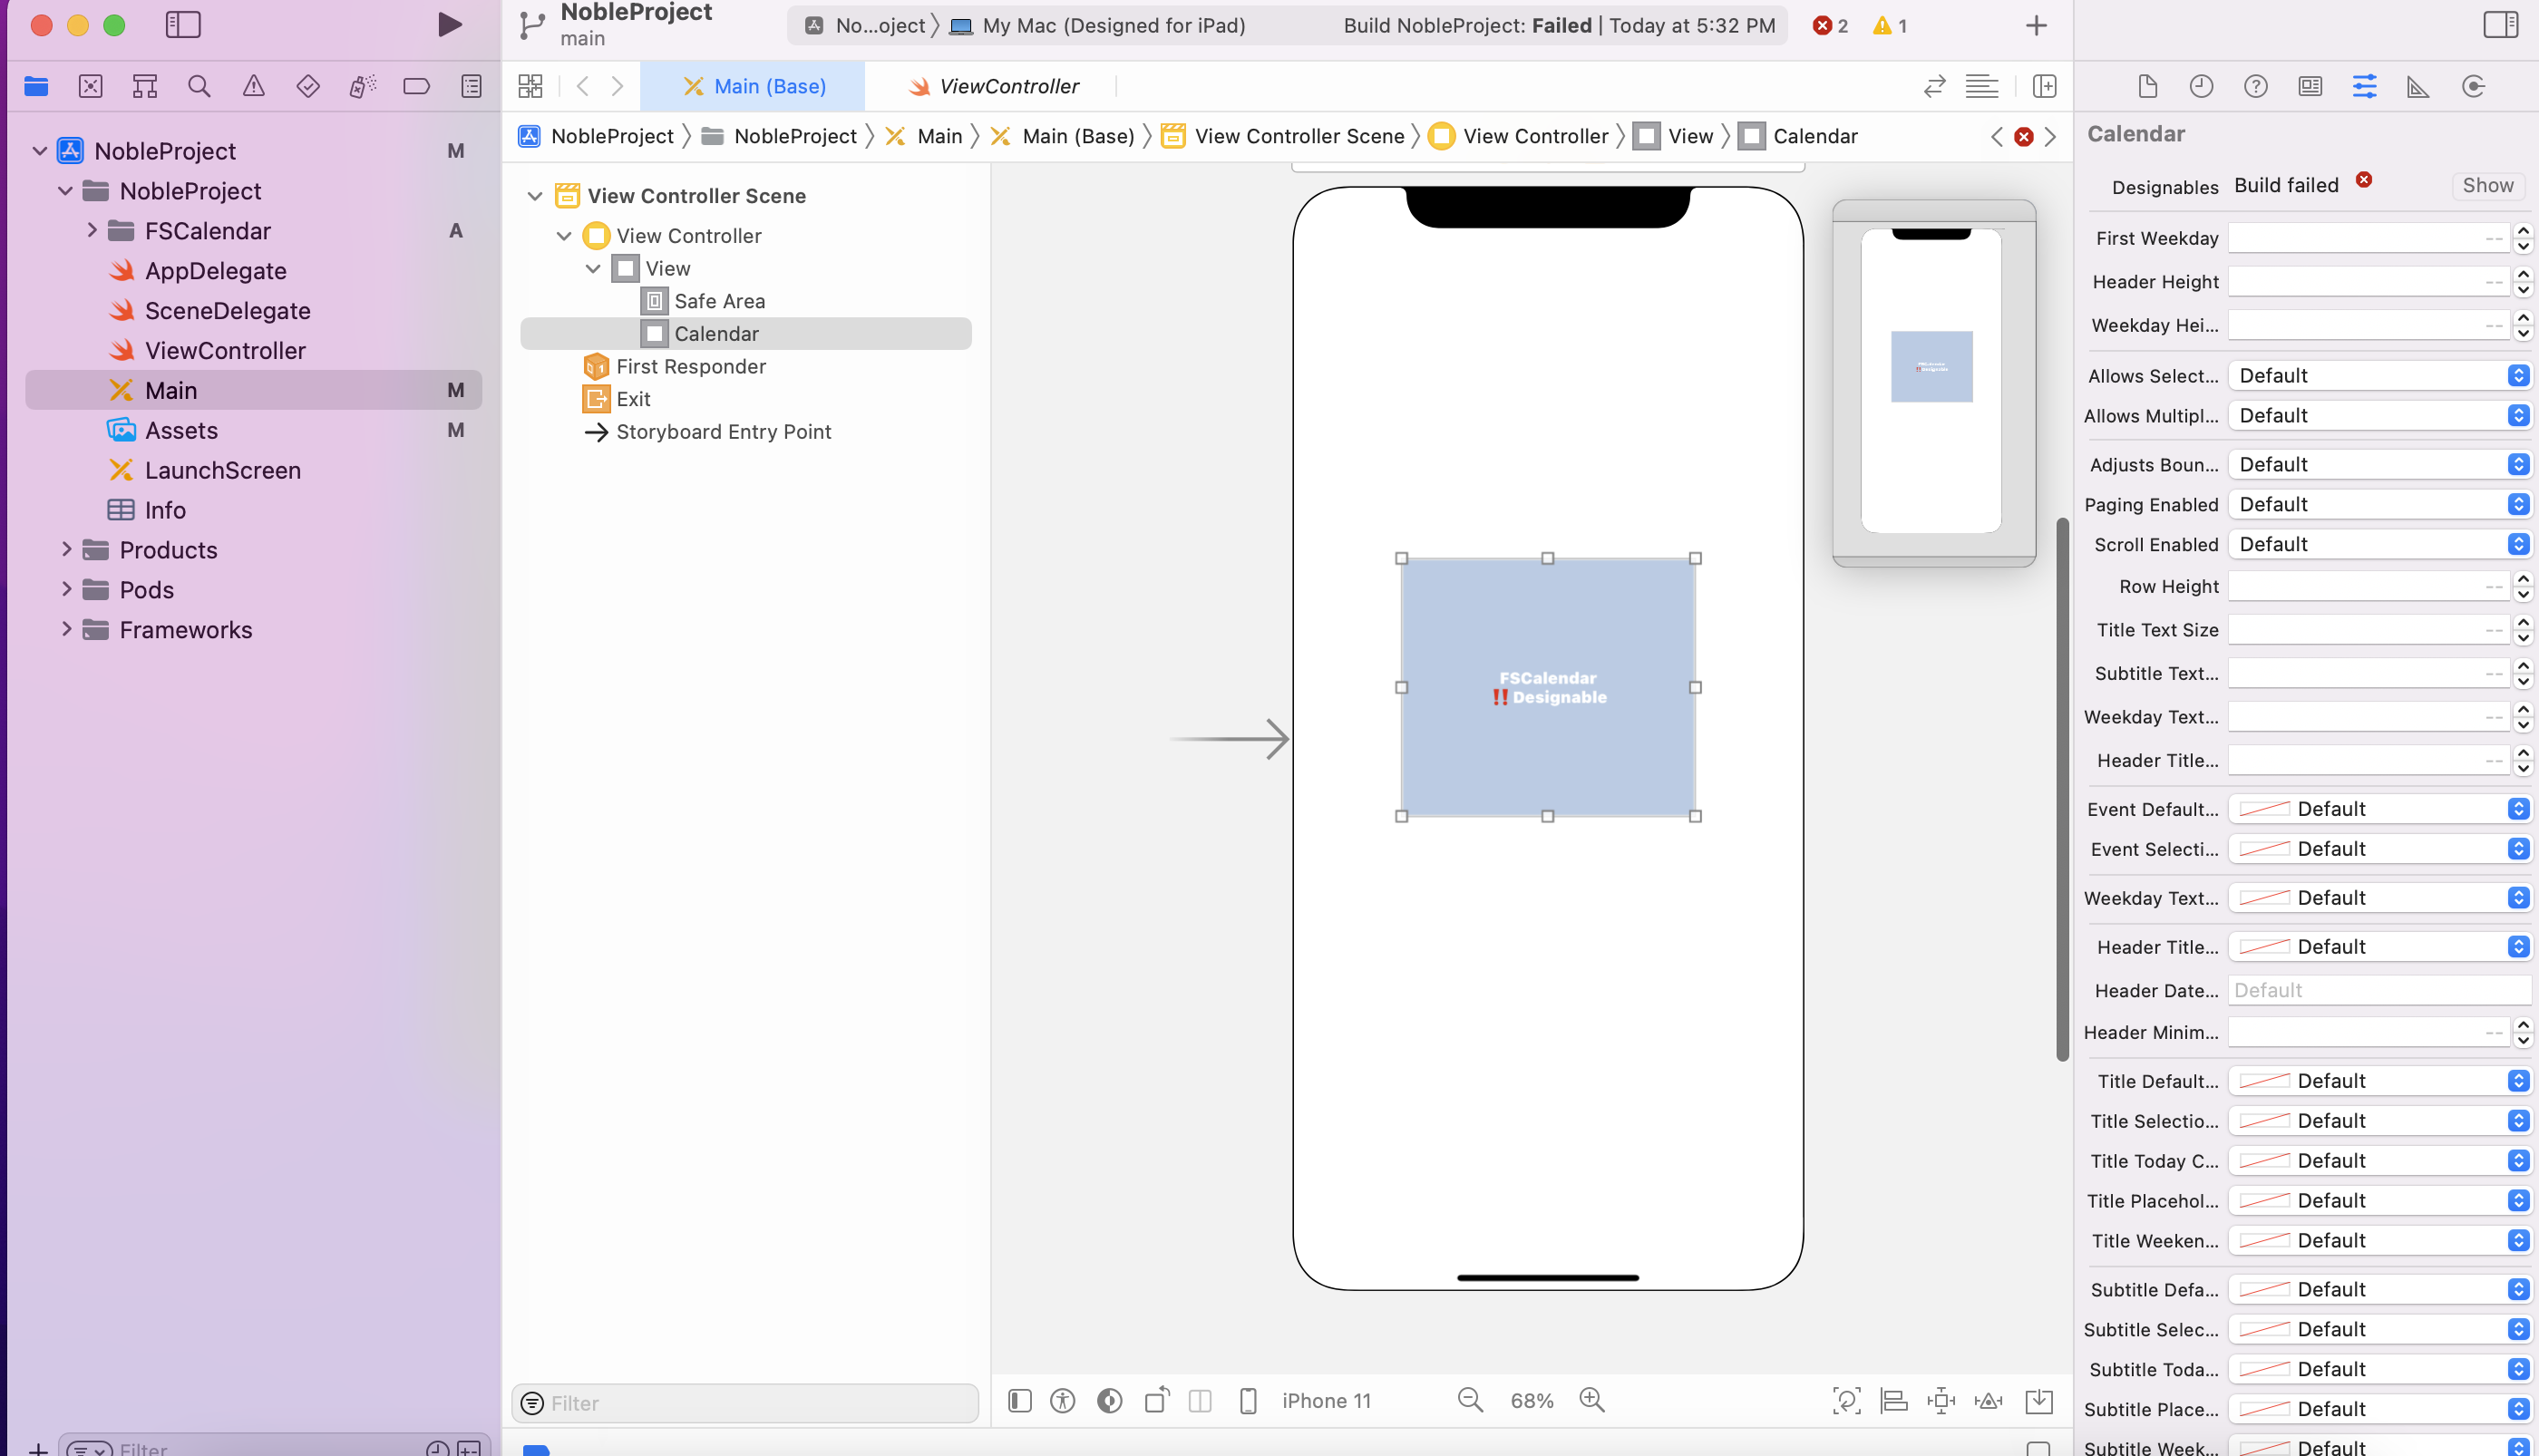Expand the FSCalendar folder
The height and width of the screenshot is (1456, 2539).
click(92, 231)
